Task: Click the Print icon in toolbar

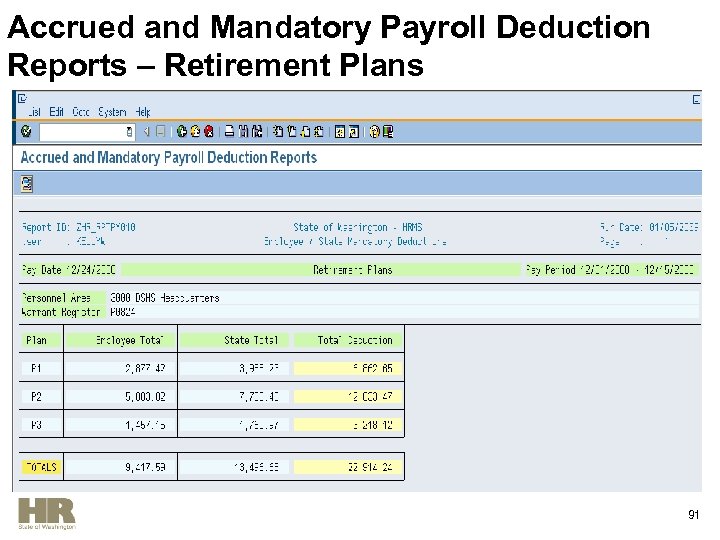Action: click(230, 132)
